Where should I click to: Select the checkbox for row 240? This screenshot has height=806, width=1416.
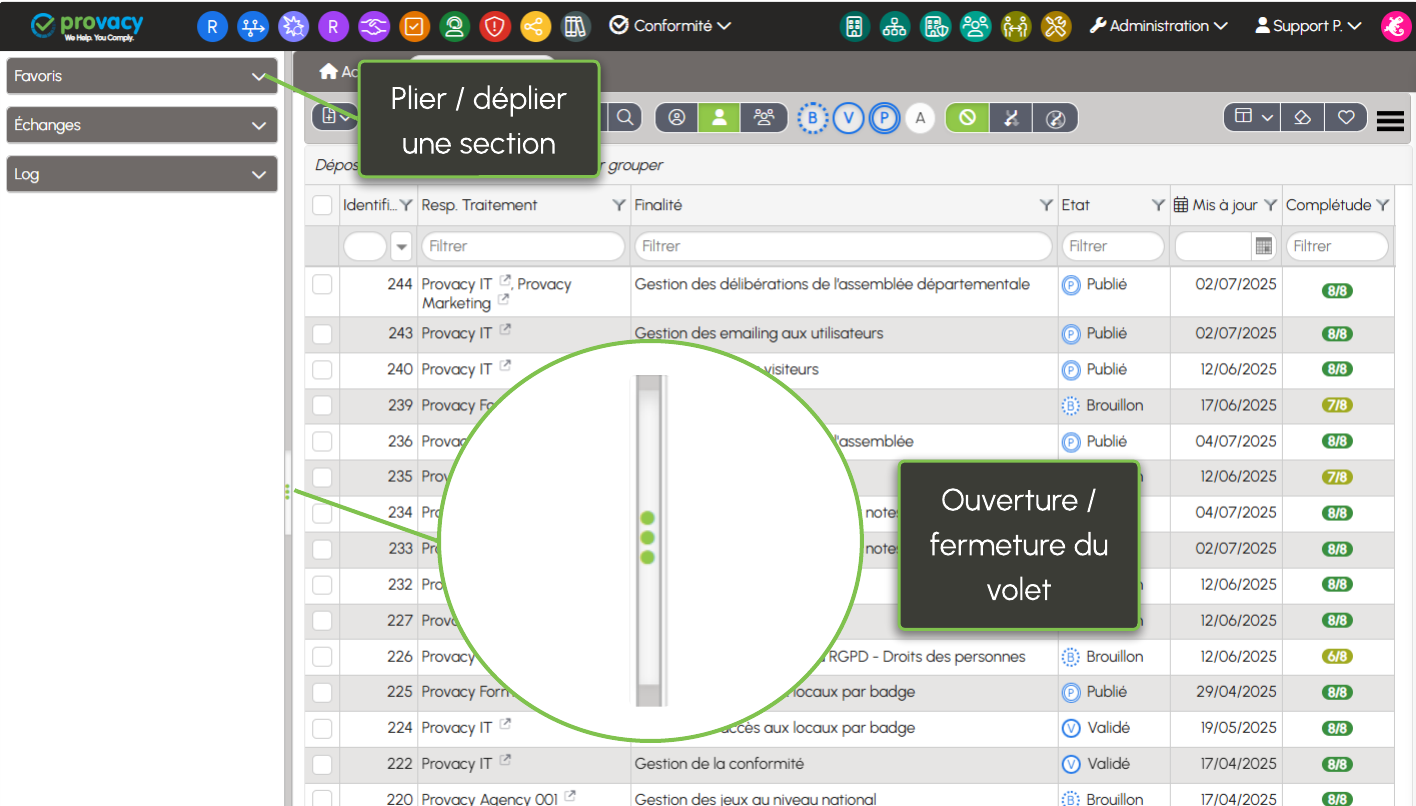pos(322,370)
